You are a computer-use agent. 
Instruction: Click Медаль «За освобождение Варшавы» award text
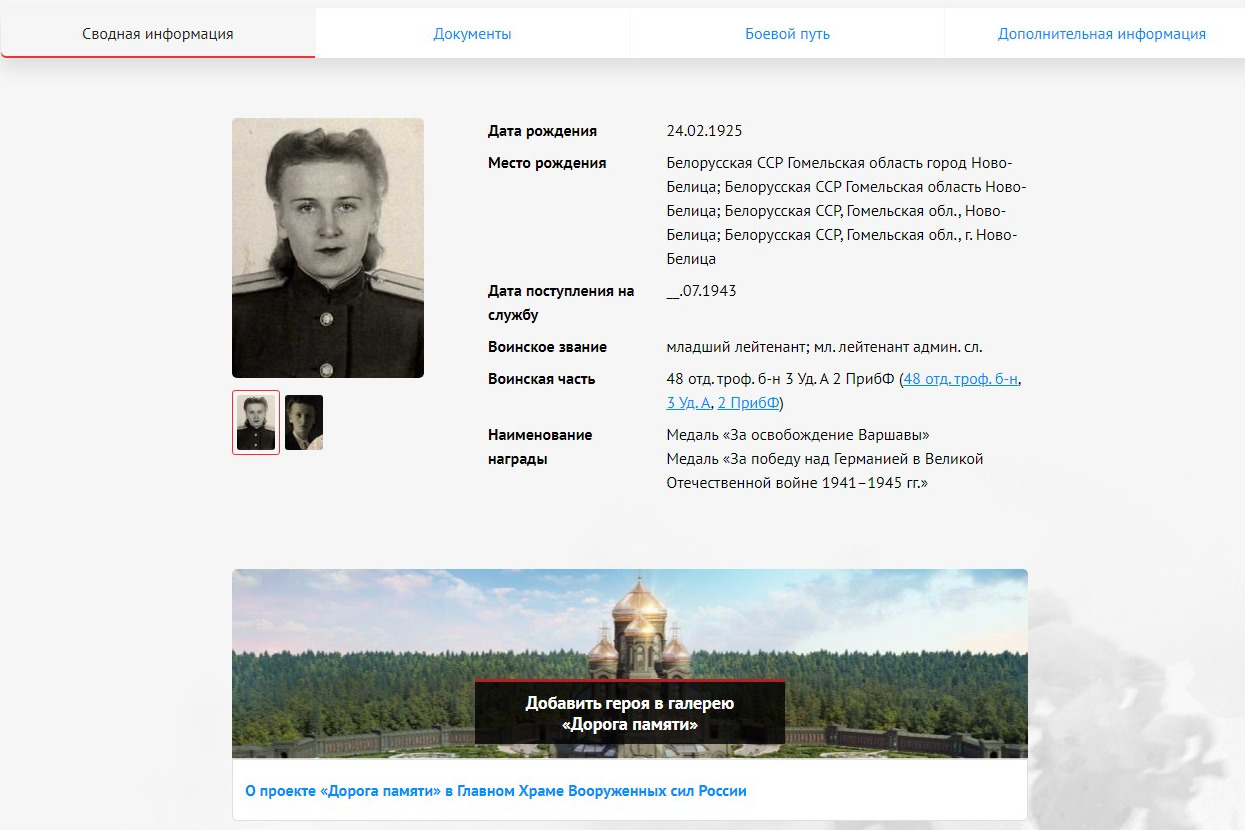(x=798, y=435)
